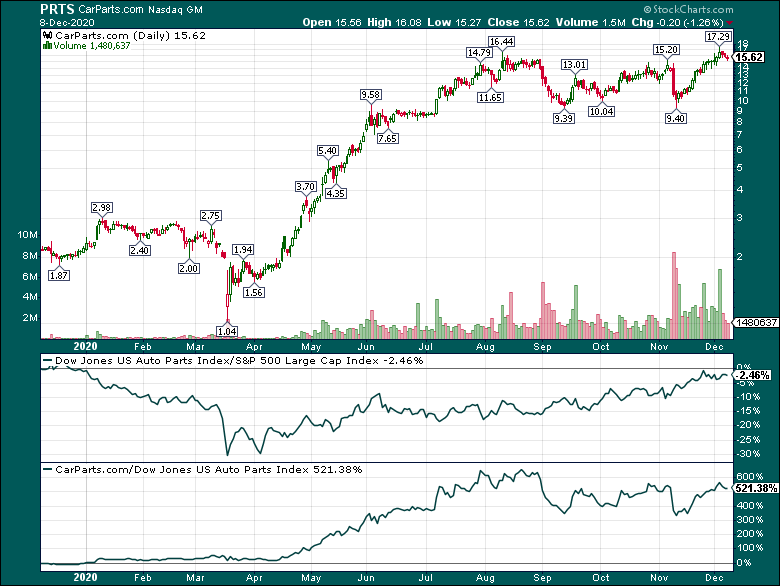Click the 2020 label on main chart axis

86,346
